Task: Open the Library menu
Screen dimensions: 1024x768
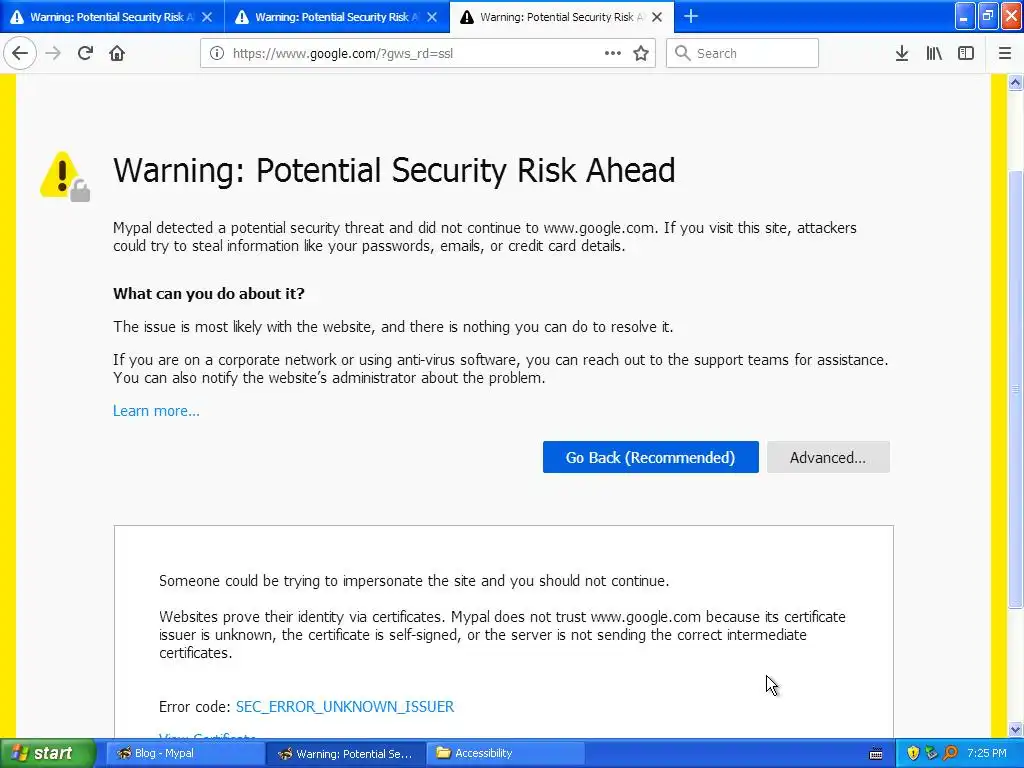Action: 934,53
